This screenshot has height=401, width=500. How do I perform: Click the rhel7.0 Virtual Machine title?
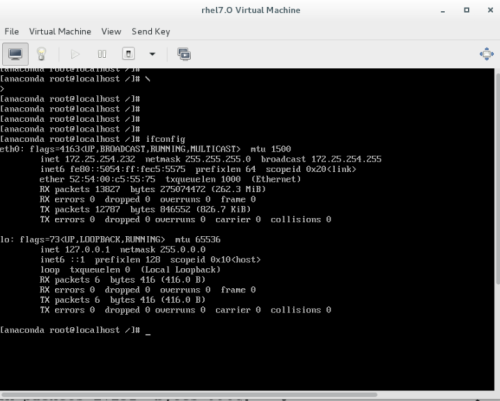[x=251, y=10]
